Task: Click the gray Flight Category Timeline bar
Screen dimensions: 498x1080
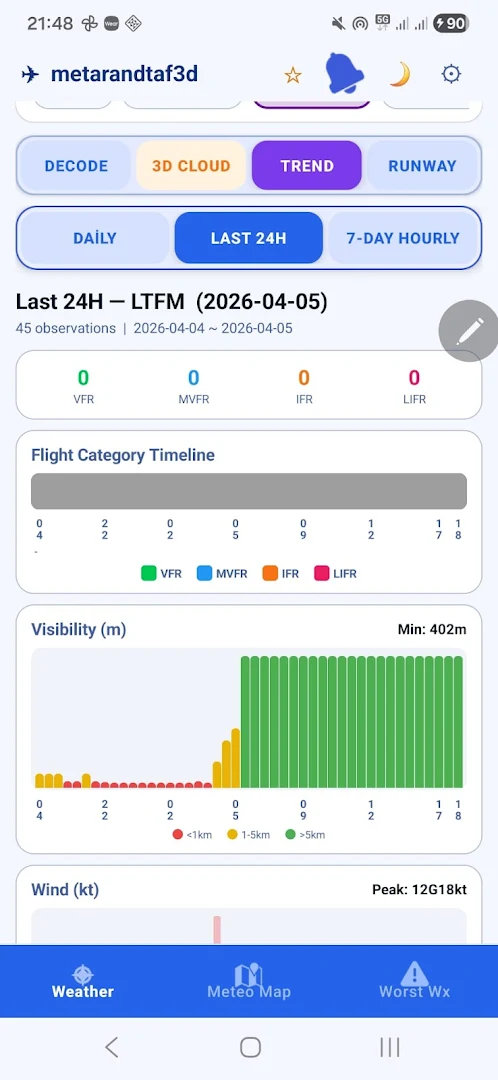Action: point(249,491)
